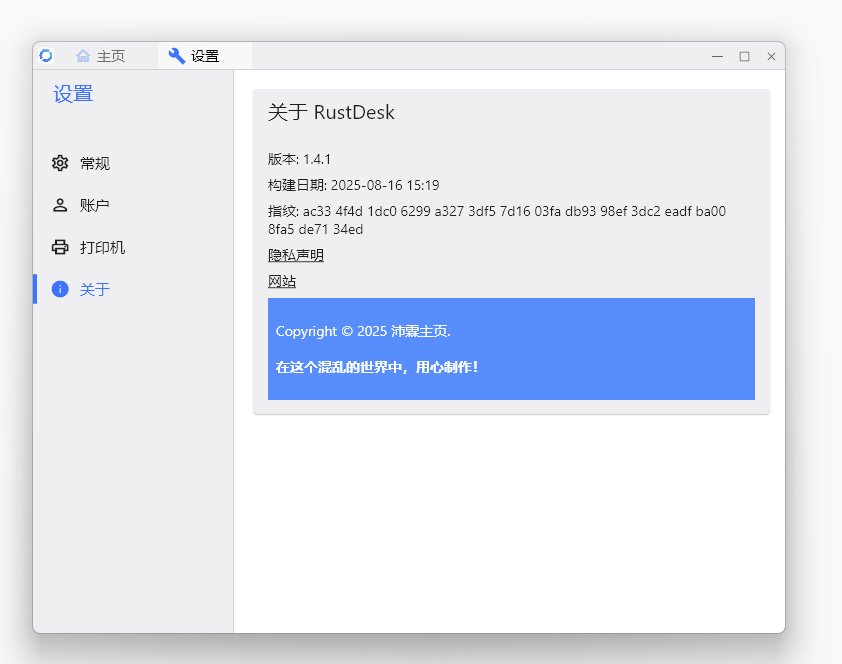Select the 设置 tab label
The height and width of the screenshot is (664, 842).
(x=205, y=56)
